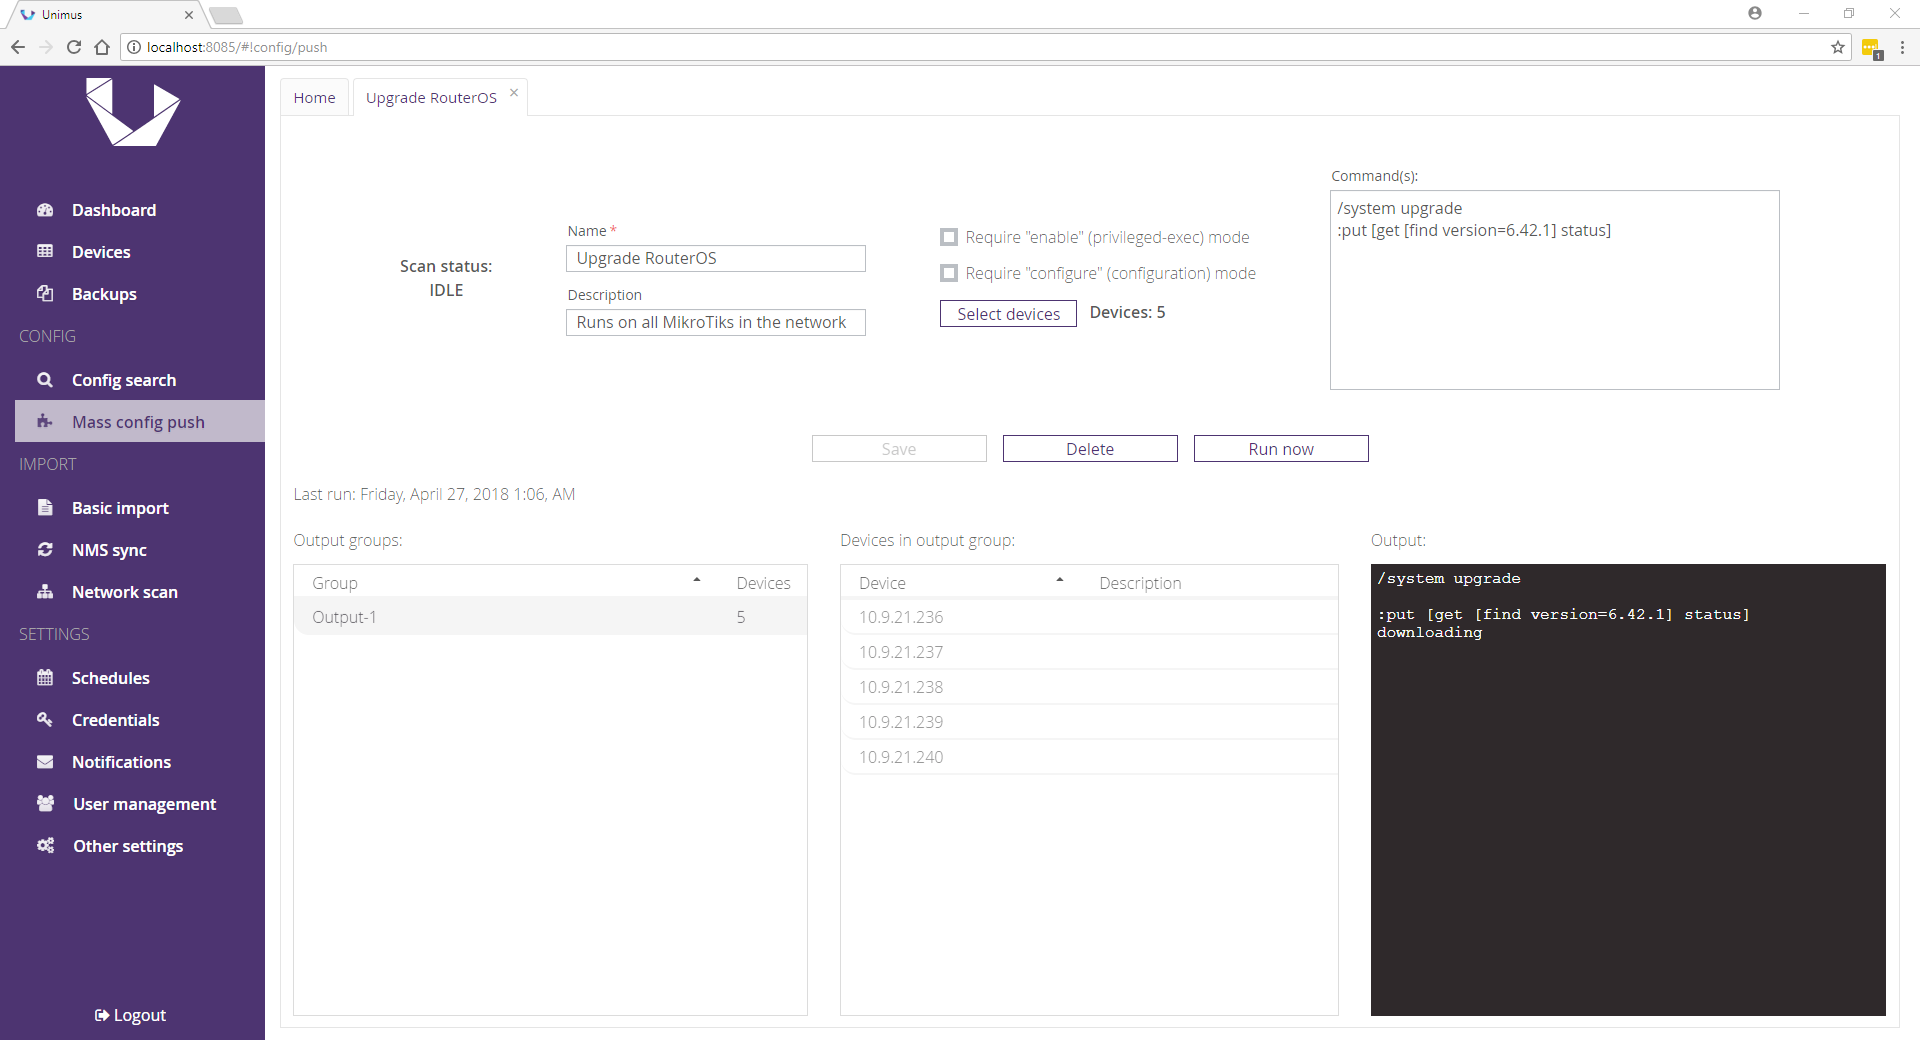Click the Devices column header in output groups

tap(763, 583)
